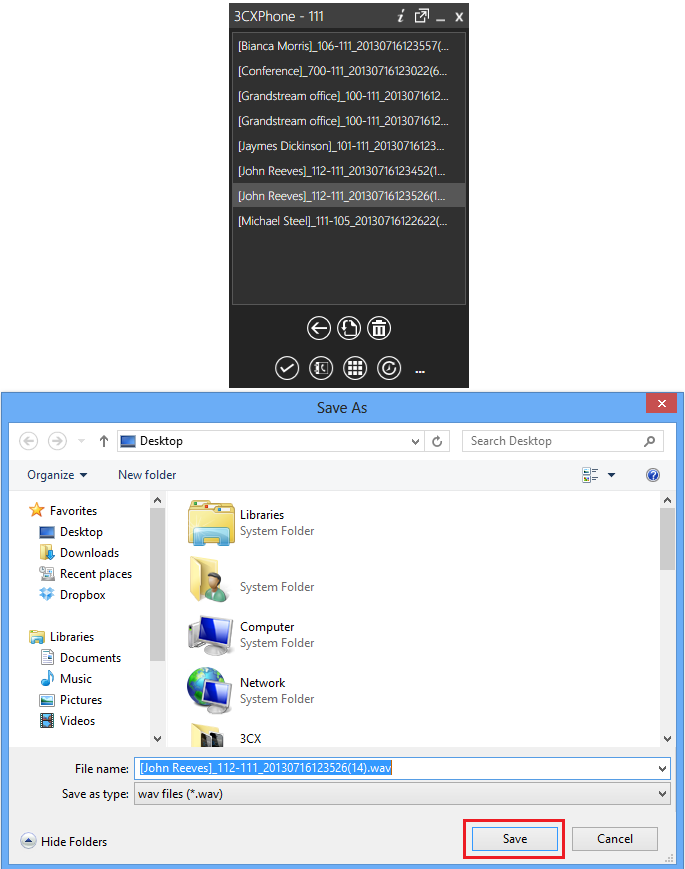Select John Reeves recording ending 123452
The height and width of the screenshot is (869, 685).
[349, 171]
